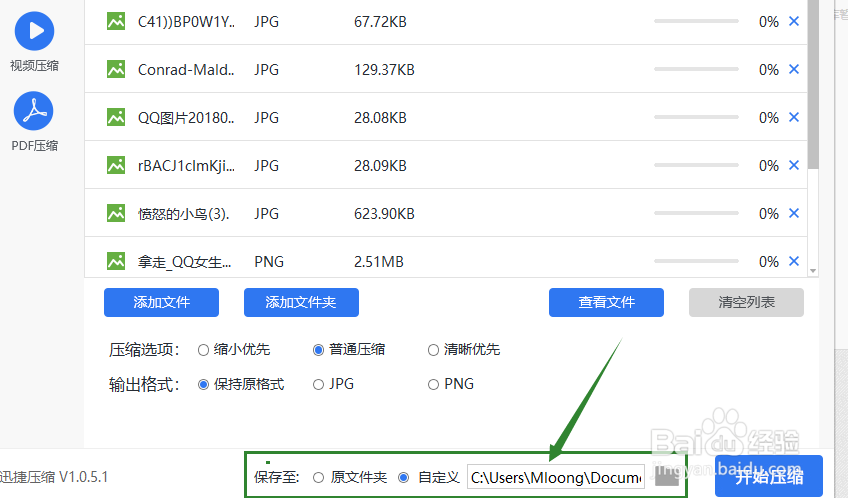Click image icon for 愤怒的小鸟(3) file

click(x=116, y=213)
